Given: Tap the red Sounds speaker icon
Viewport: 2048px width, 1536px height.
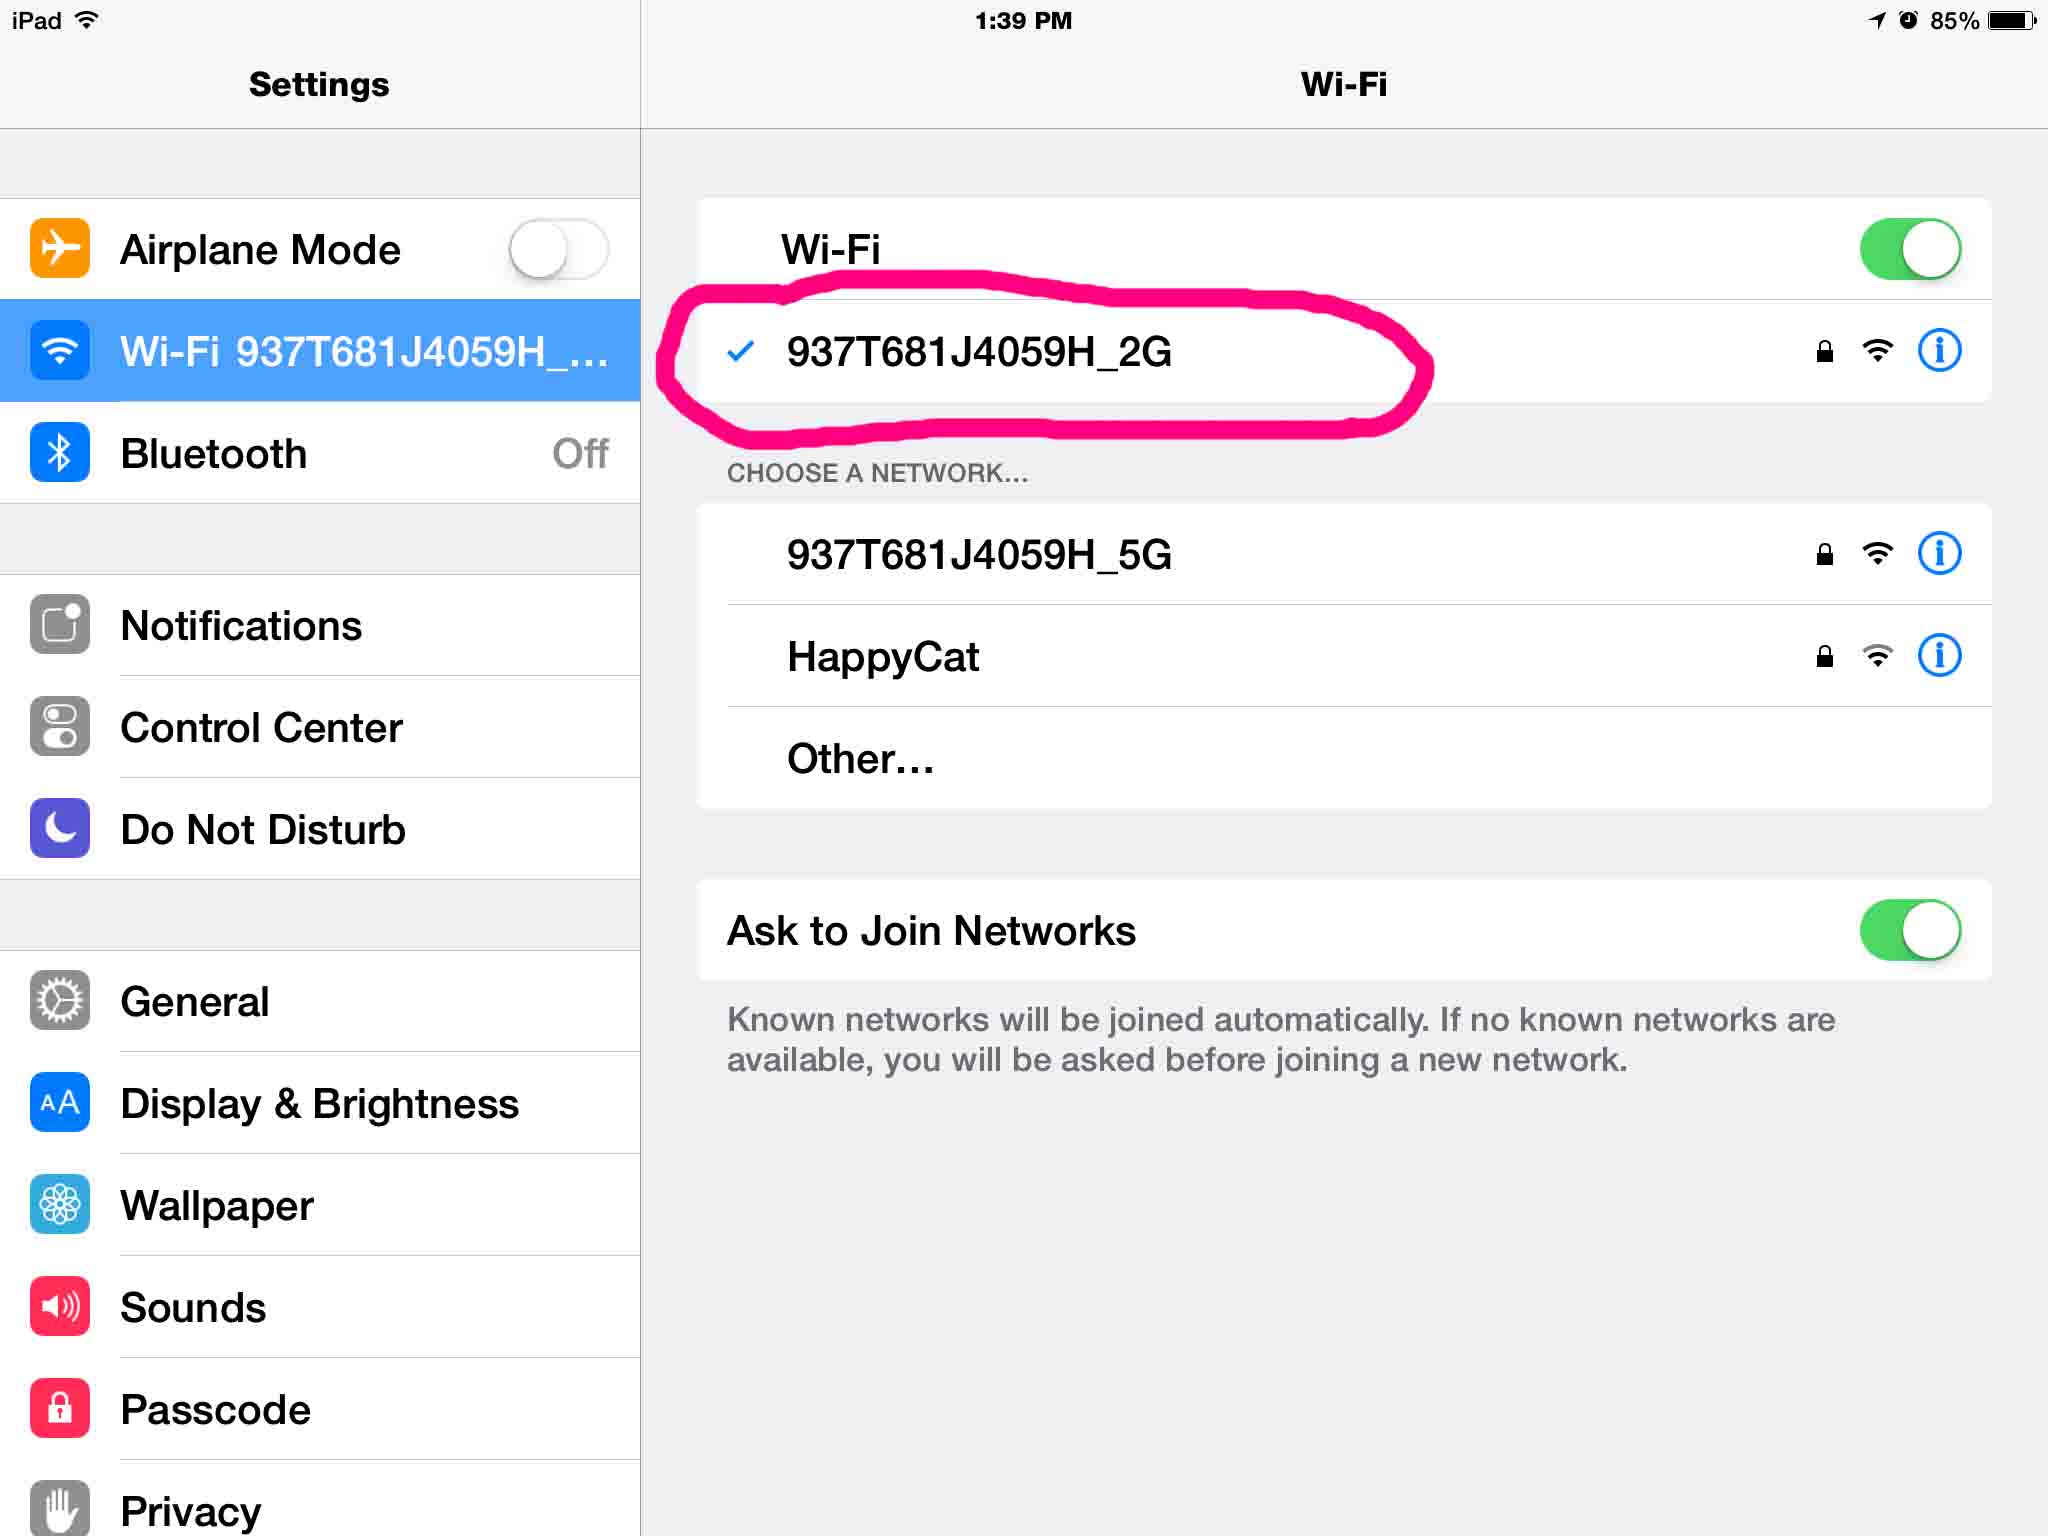Looking at the screenshot, I should click(60, 1306).
